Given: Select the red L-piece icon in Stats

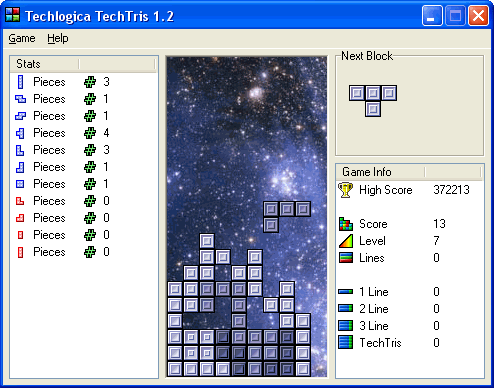Looking at the screenshot, I should click(x=20, y=201).
